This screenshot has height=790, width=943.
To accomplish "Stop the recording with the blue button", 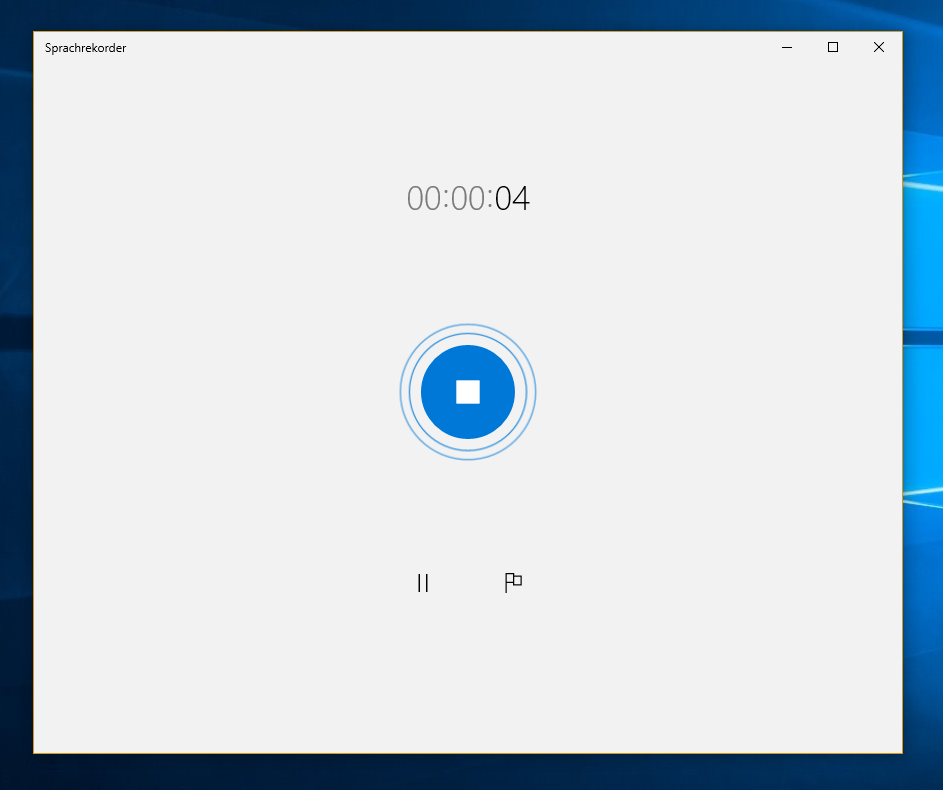I will point(468,391).
